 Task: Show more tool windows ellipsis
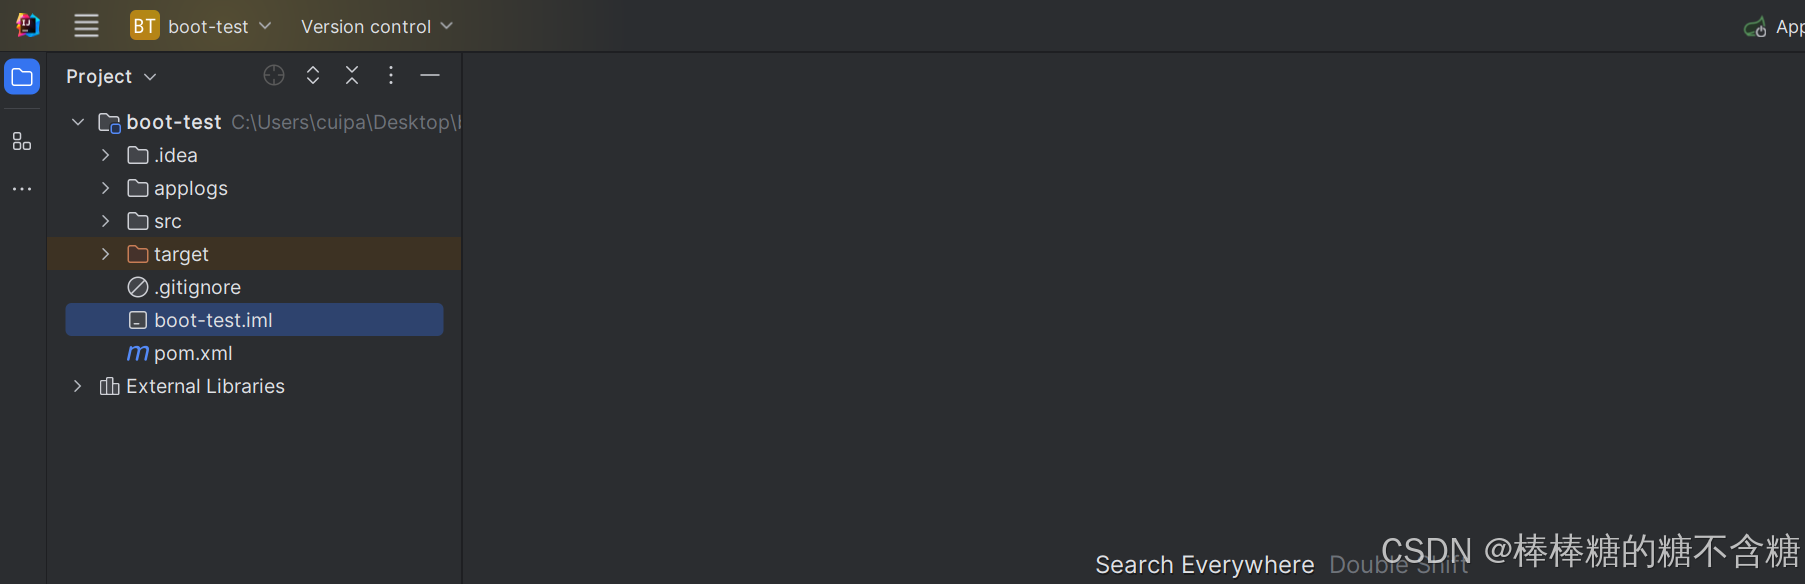[22, 188]
